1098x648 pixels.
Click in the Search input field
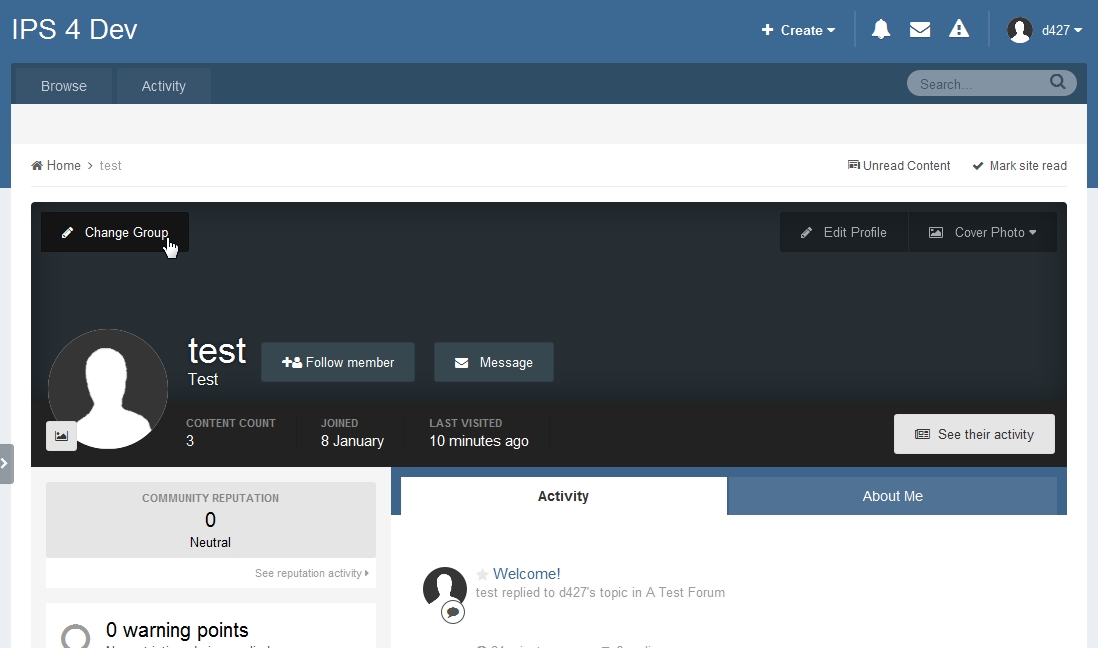click(975, 84)
